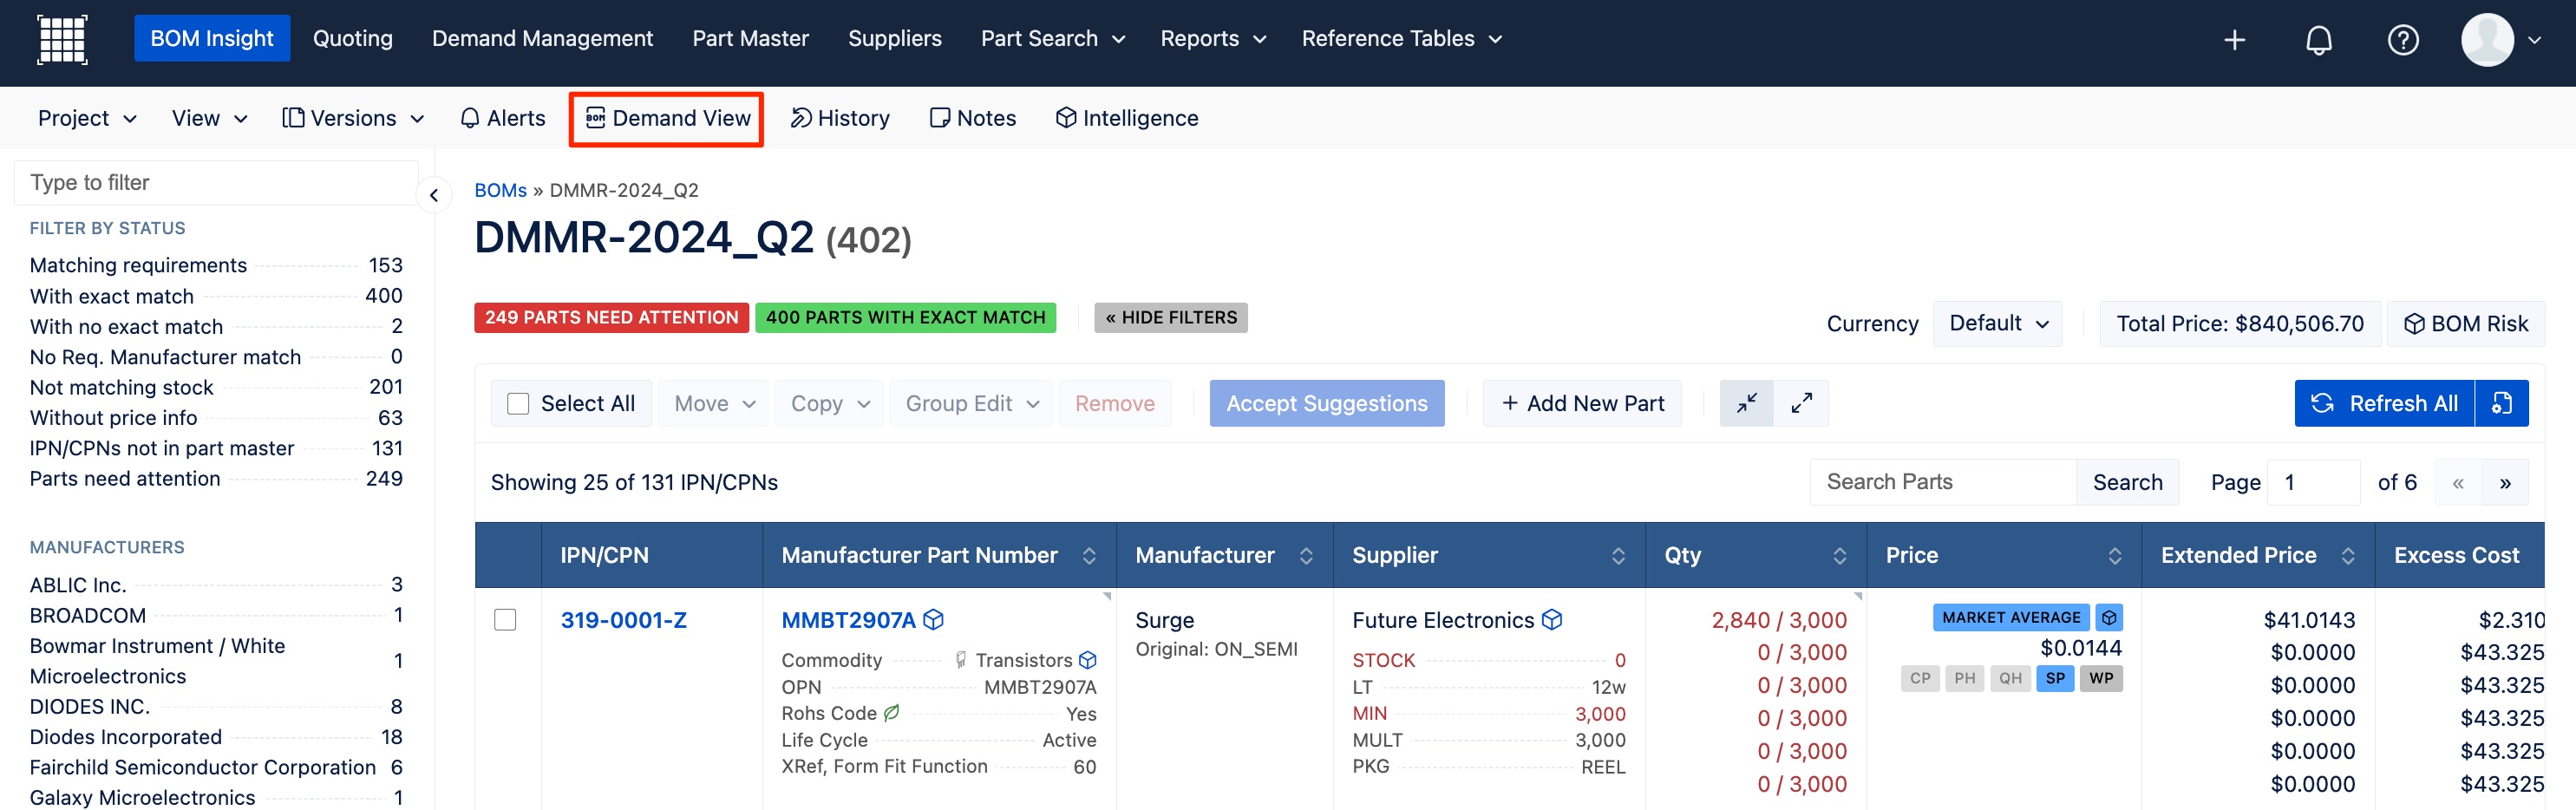Go to next page arrow
2576x810 pixels.
(x=2505, y=483)
